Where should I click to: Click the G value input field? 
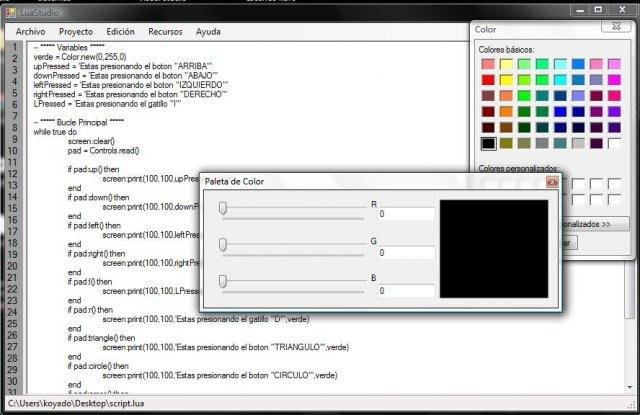406,253
